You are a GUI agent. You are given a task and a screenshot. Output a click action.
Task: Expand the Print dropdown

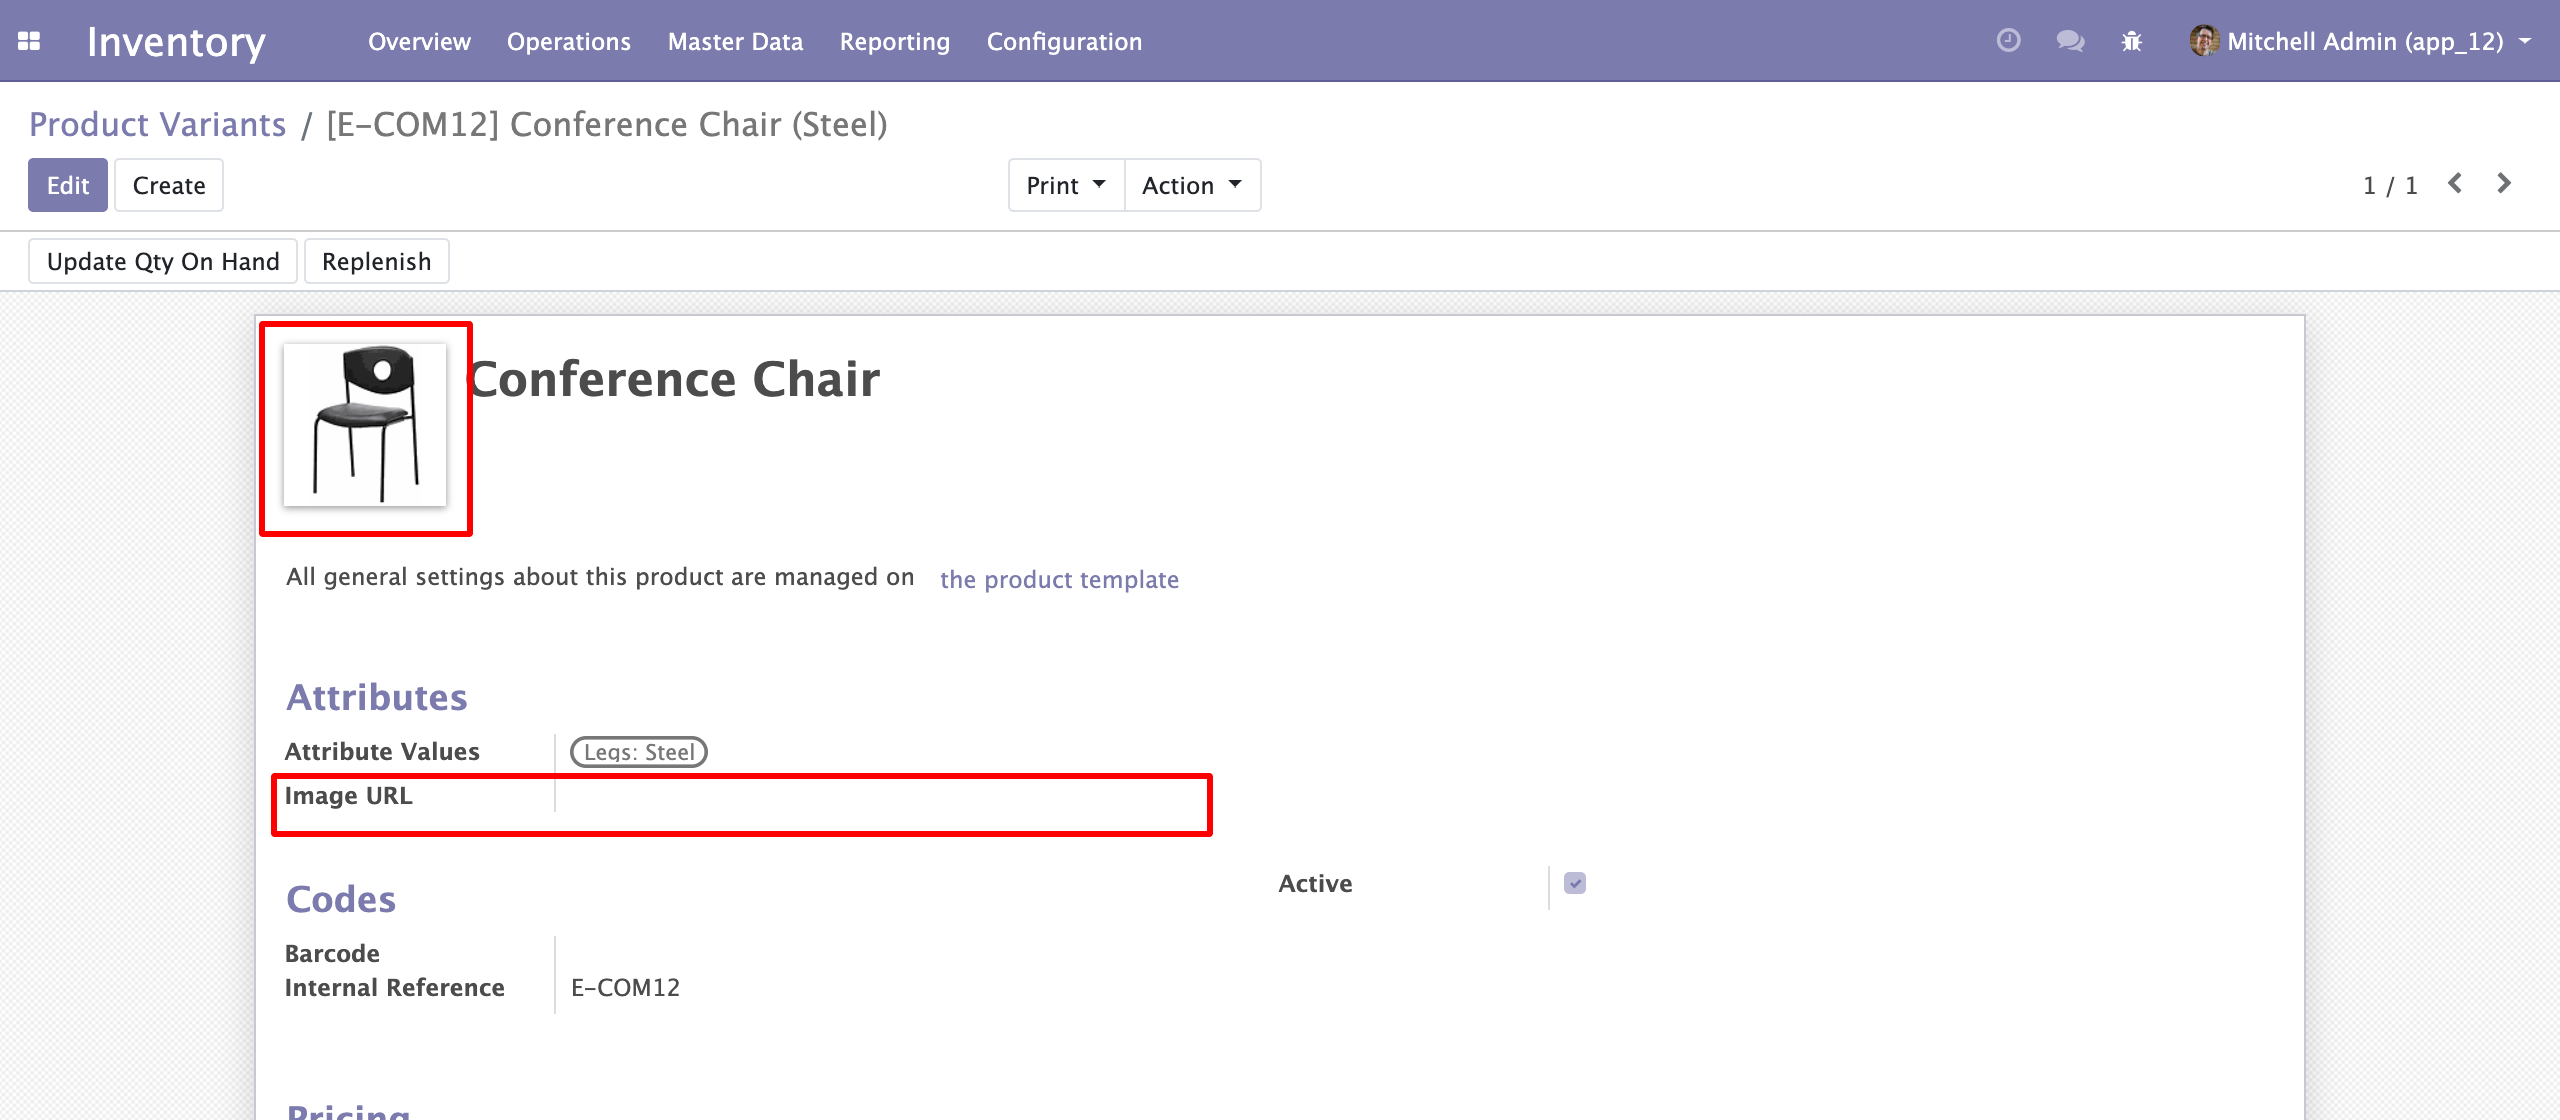click(x=1066, y=185)
